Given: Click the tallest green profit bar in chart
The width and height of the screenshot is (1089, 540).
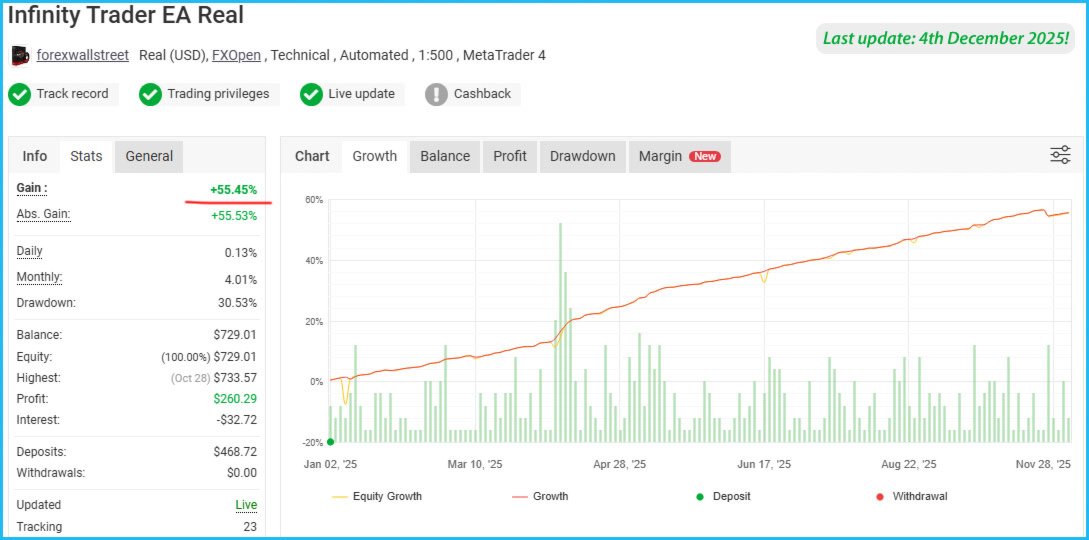Looking at the screenshot, I should pos(560,332).
